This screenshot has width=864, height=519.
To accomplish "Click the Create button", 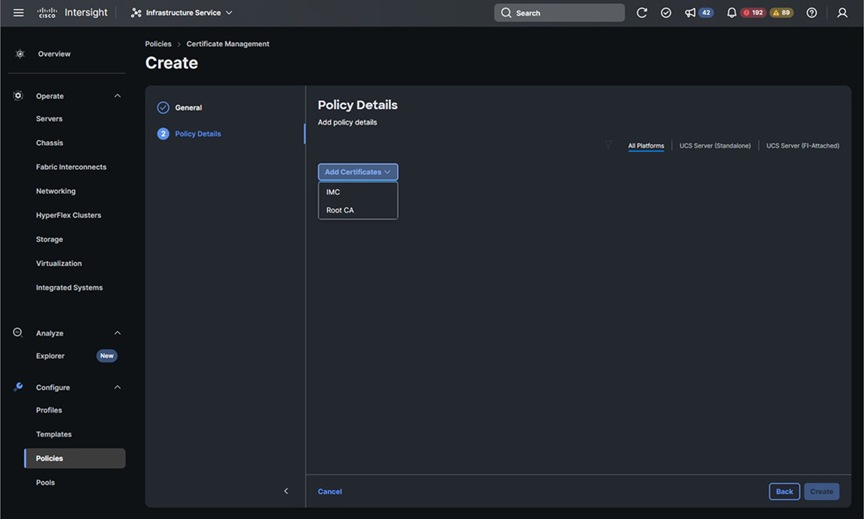I will click(x=822, y=492).
